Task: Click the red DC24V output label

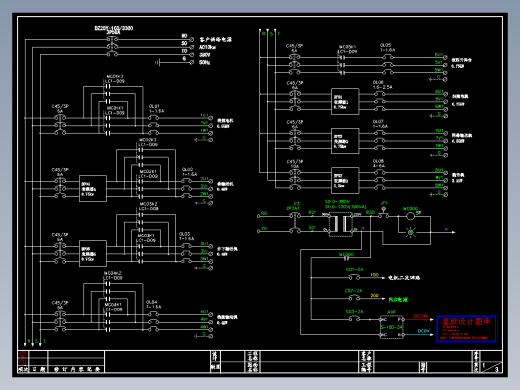Action: click(x=421, y=316)
